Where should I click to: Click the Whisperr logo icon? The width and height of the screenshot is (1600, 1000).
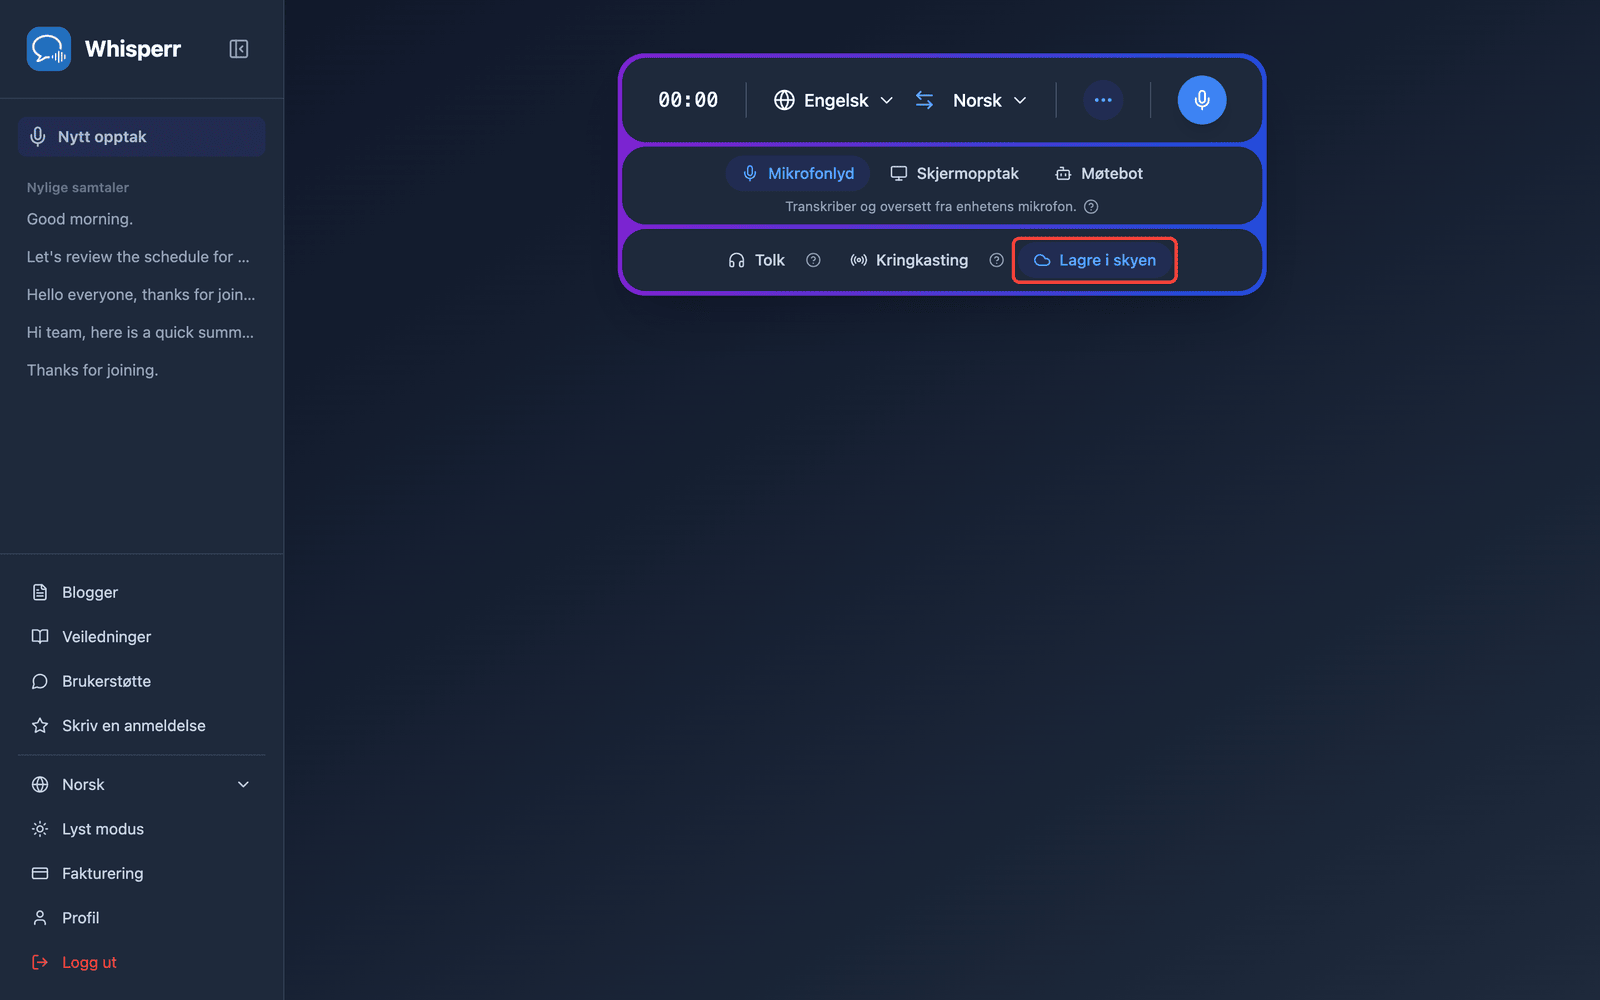coord(49,49)
